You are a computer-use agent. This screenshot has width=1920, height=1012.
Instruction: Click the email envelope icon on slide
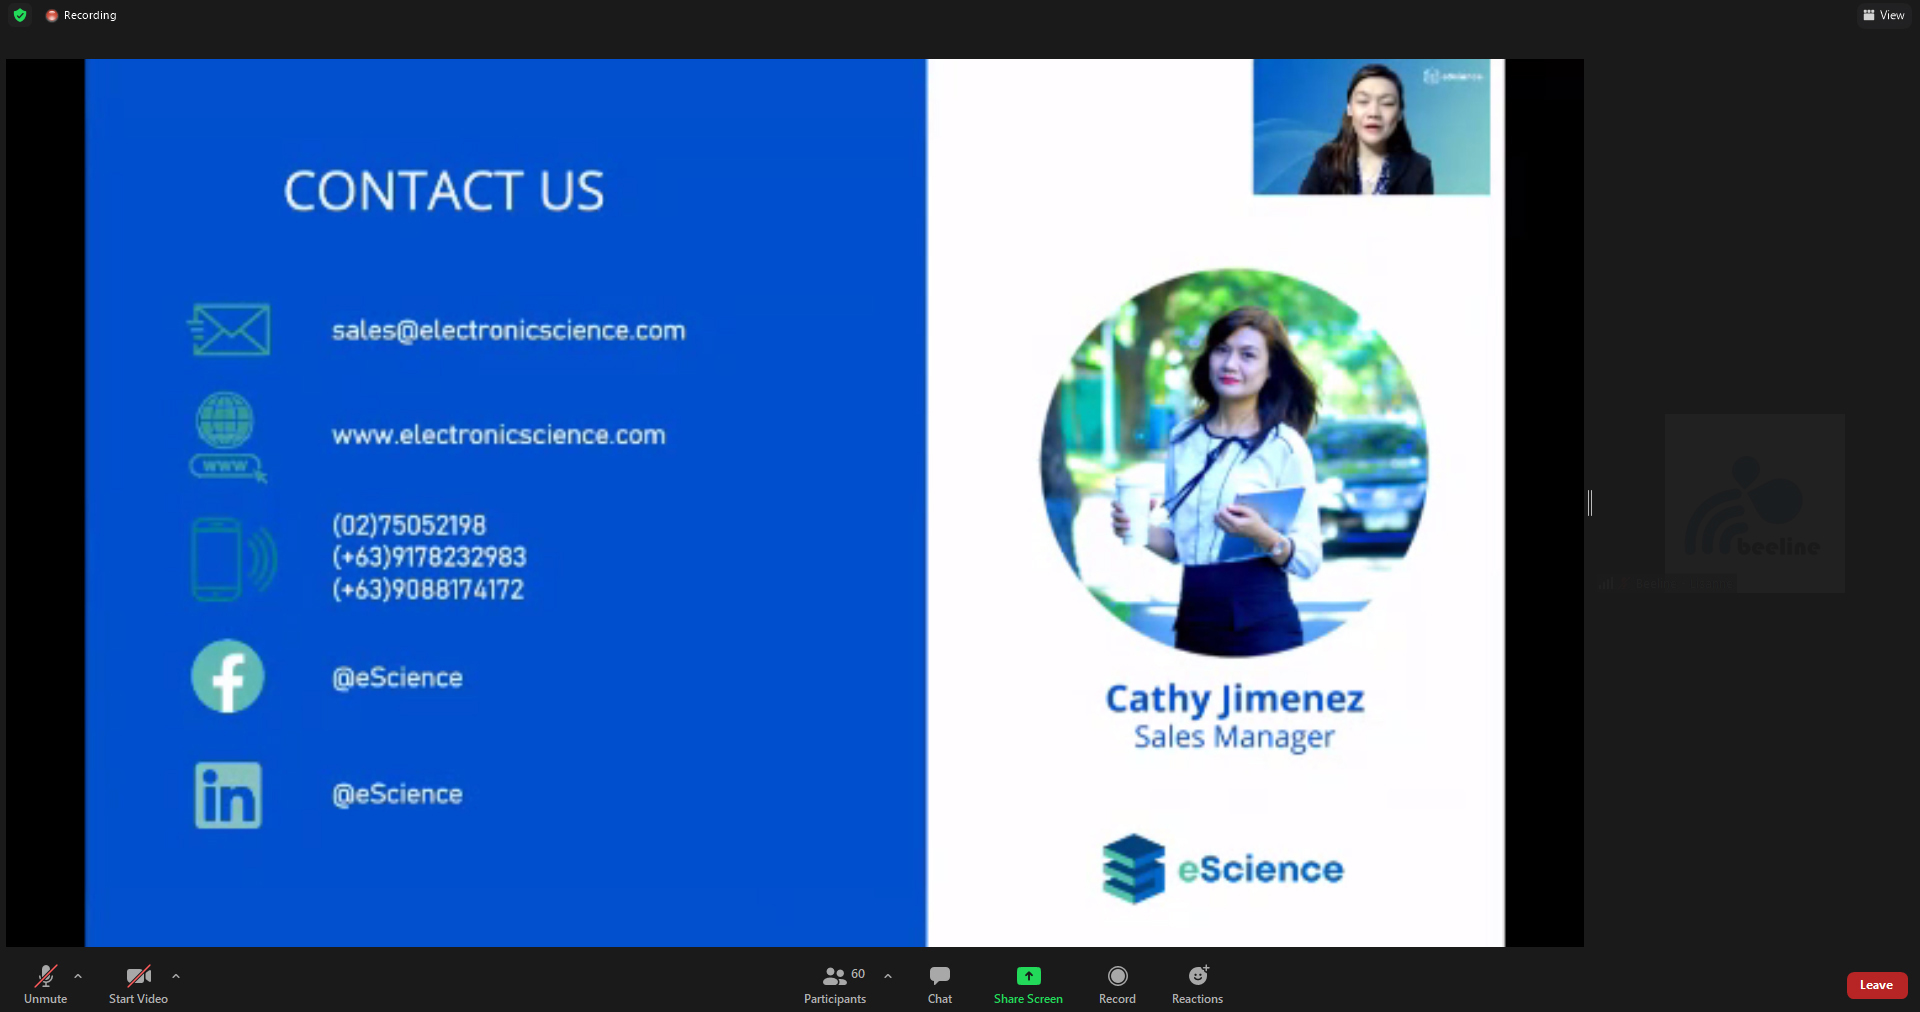point(229,329)
